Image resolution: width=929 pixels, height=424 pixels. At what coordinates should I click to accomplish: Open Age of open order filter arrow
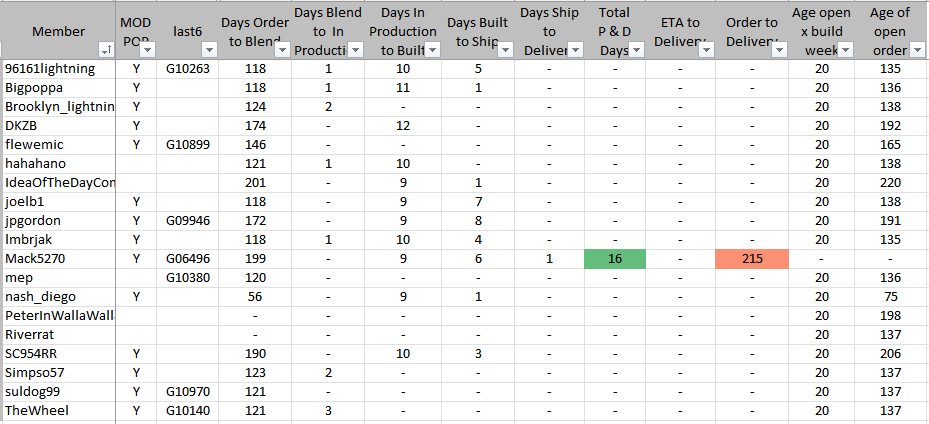pyautogui.click(x=918, y=50)
